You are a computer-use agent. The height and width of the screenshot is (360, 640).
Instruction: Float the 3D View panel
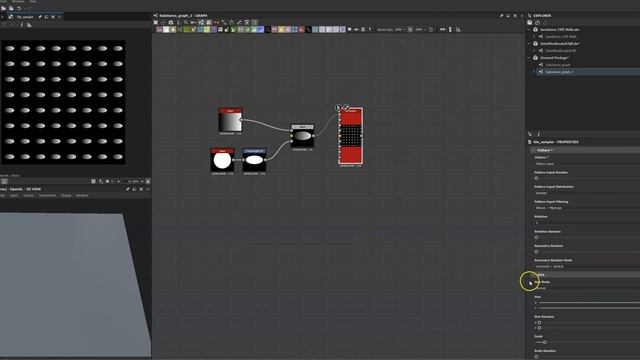(134, 189)
